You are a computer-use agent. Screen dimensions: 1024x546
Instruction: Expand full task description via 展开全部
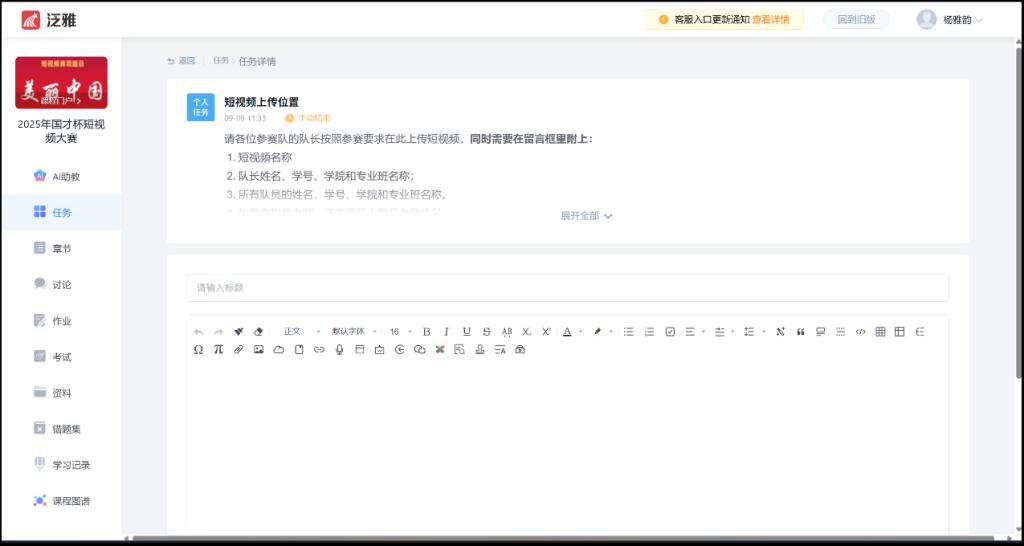[586, 216]
